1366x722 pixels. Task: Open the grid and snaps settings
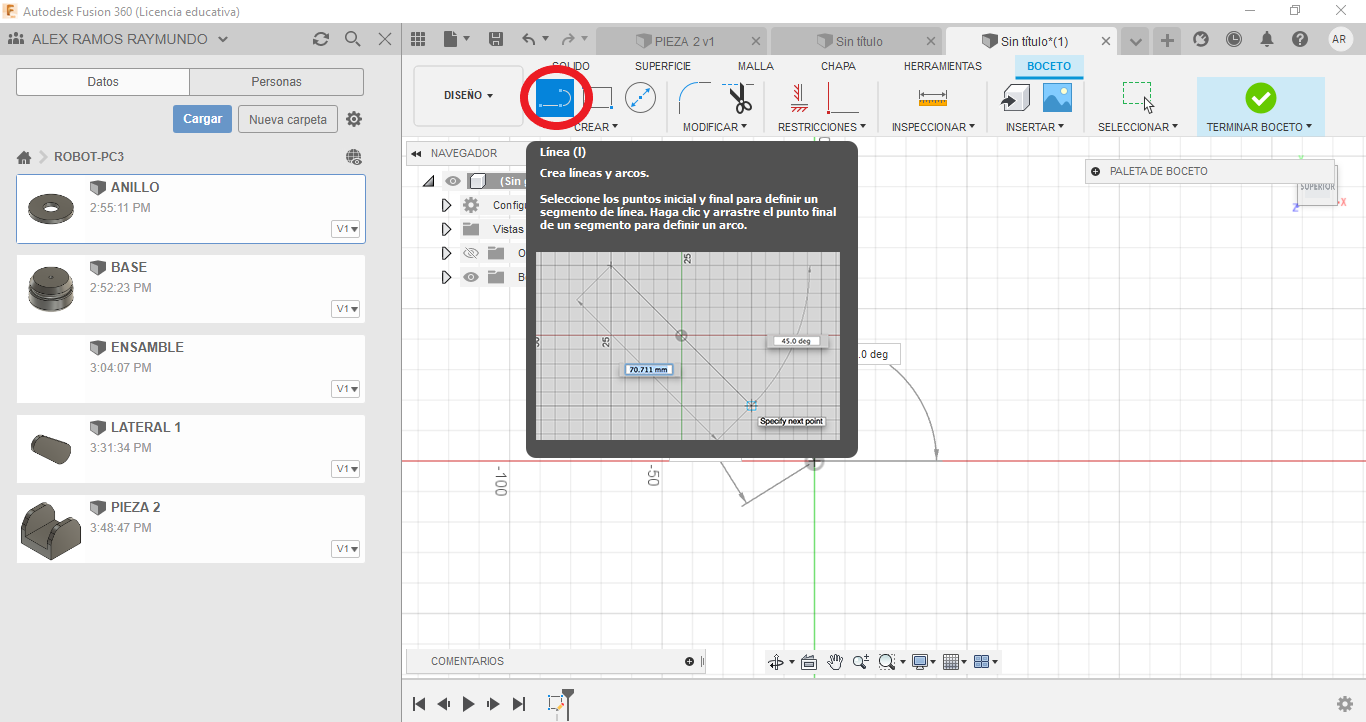pyautogui.click(x=953, y=662)
